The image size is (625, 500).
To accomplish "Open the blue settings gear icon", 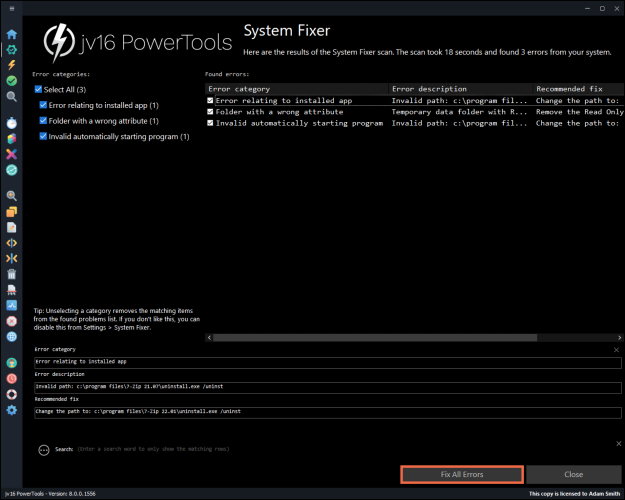I will click(12, 410).
